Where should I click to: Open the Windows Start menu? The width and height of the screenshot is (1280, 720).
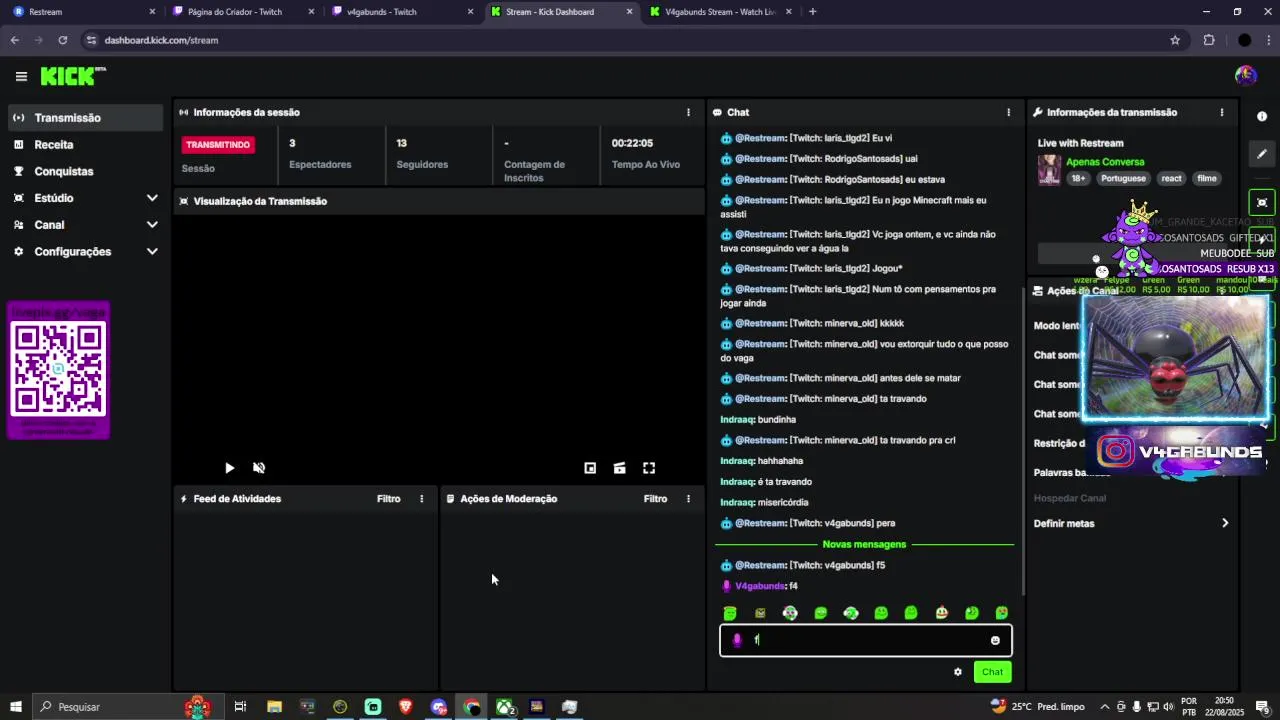coord(16,707)
